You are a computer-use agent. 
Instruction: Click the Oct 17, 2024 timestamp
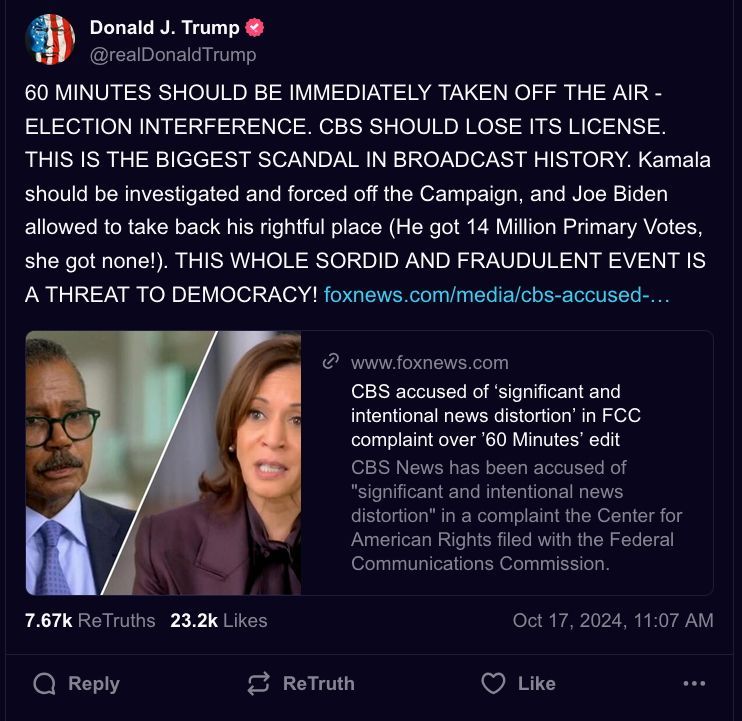(x=612, y=620)
